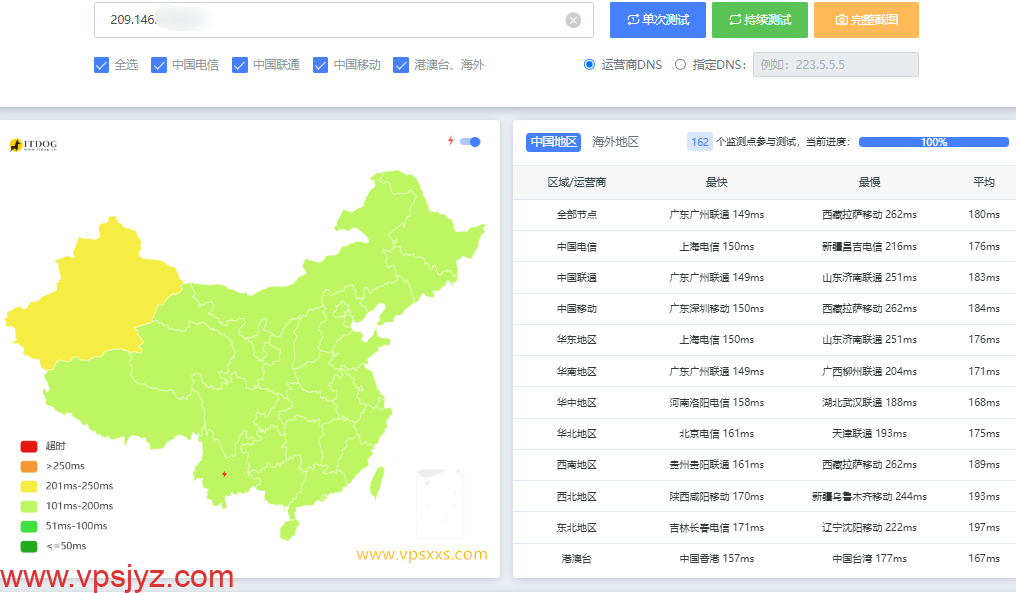Click the red lightning bolt icon on map
1016x593 pixels.
pos(451,141)
